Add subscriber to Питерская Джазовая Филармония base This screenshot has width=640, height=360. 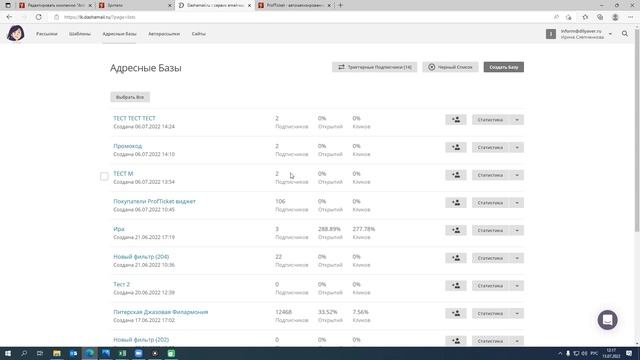tap(456, 313)
